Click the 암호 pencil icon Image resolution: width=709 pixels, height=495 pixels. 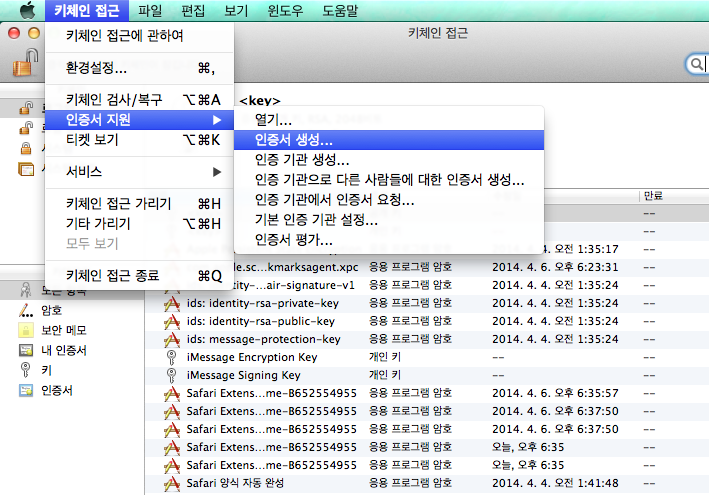tap(26, 310)
